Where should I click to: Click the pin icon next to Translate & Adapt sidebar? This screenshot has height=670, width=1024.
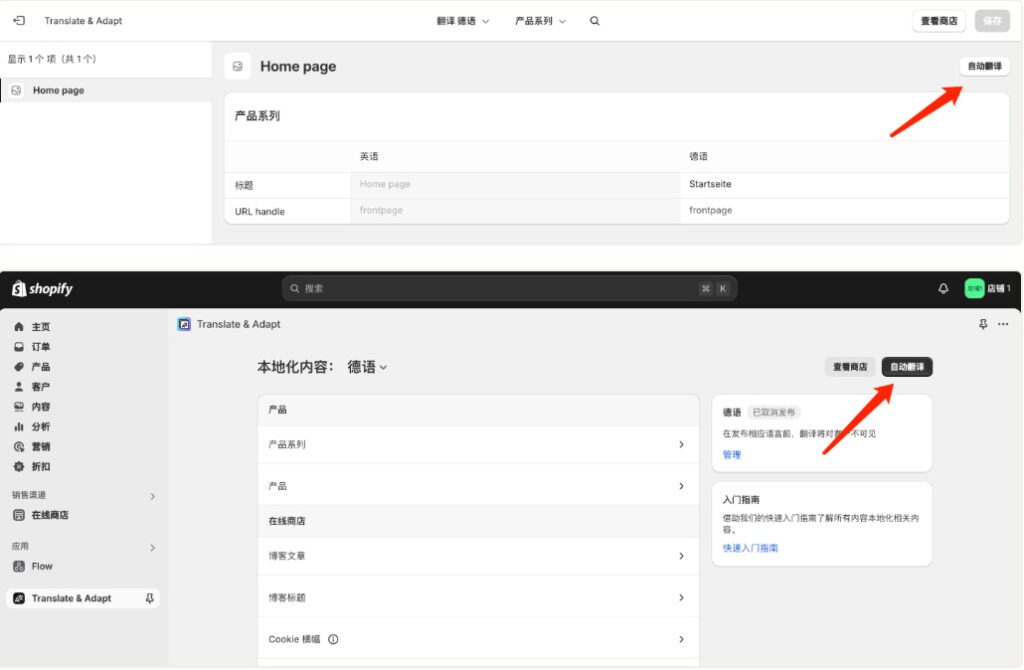click(x=150, y=598)
